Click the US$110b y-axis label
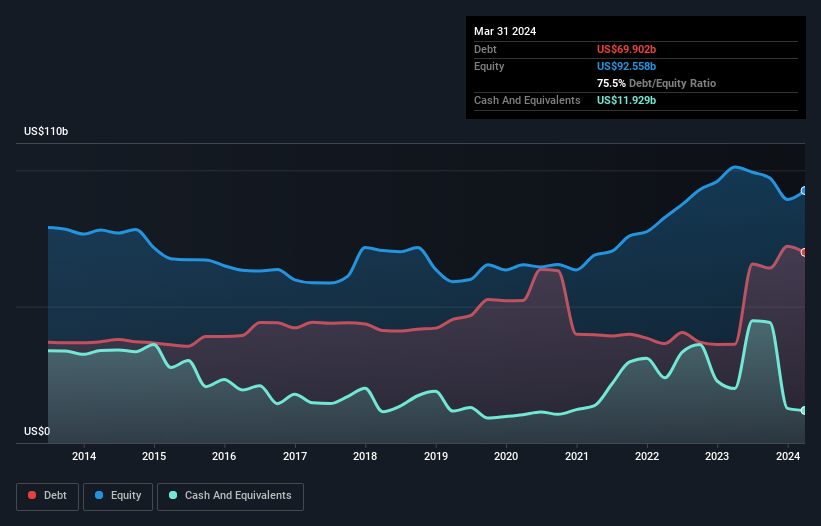The height and width of the screenshot is (526, 821). tap(46, 131)
